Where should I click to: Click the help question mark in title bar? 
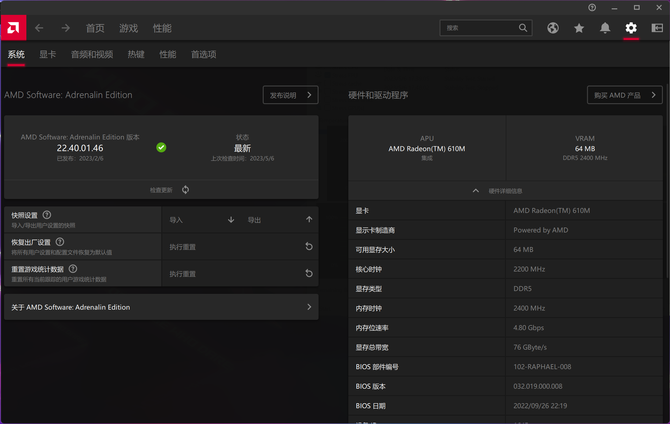coord(592,8)
